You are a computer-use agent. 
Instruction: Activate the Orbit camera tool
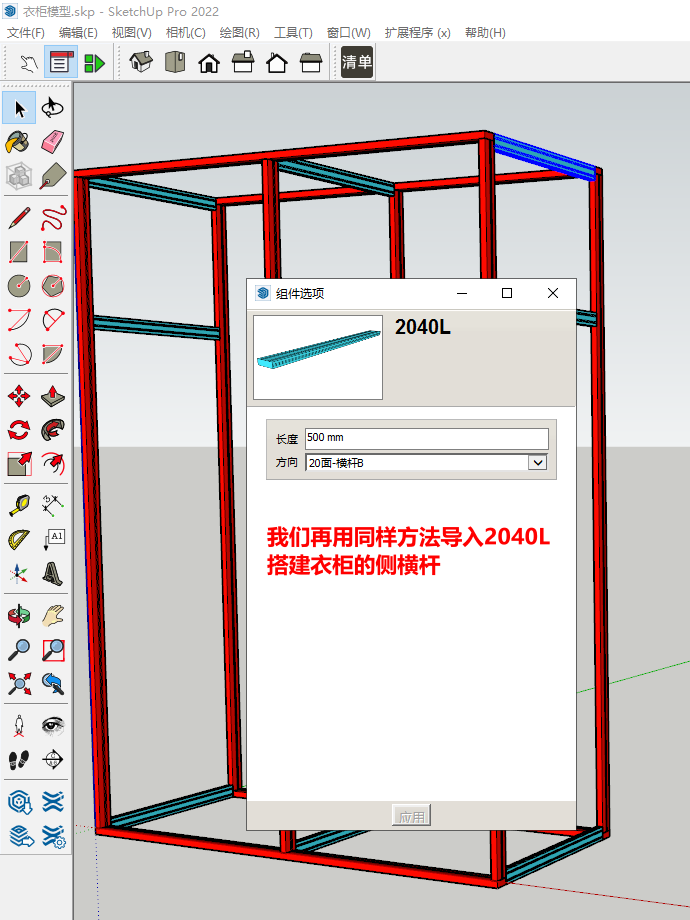click(18, 614)
